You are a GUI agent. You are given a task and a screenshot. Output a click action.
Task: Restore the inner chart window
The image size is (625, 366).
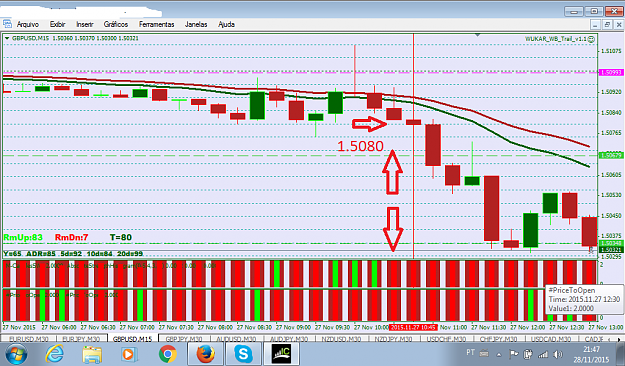[x=607, y=25]
